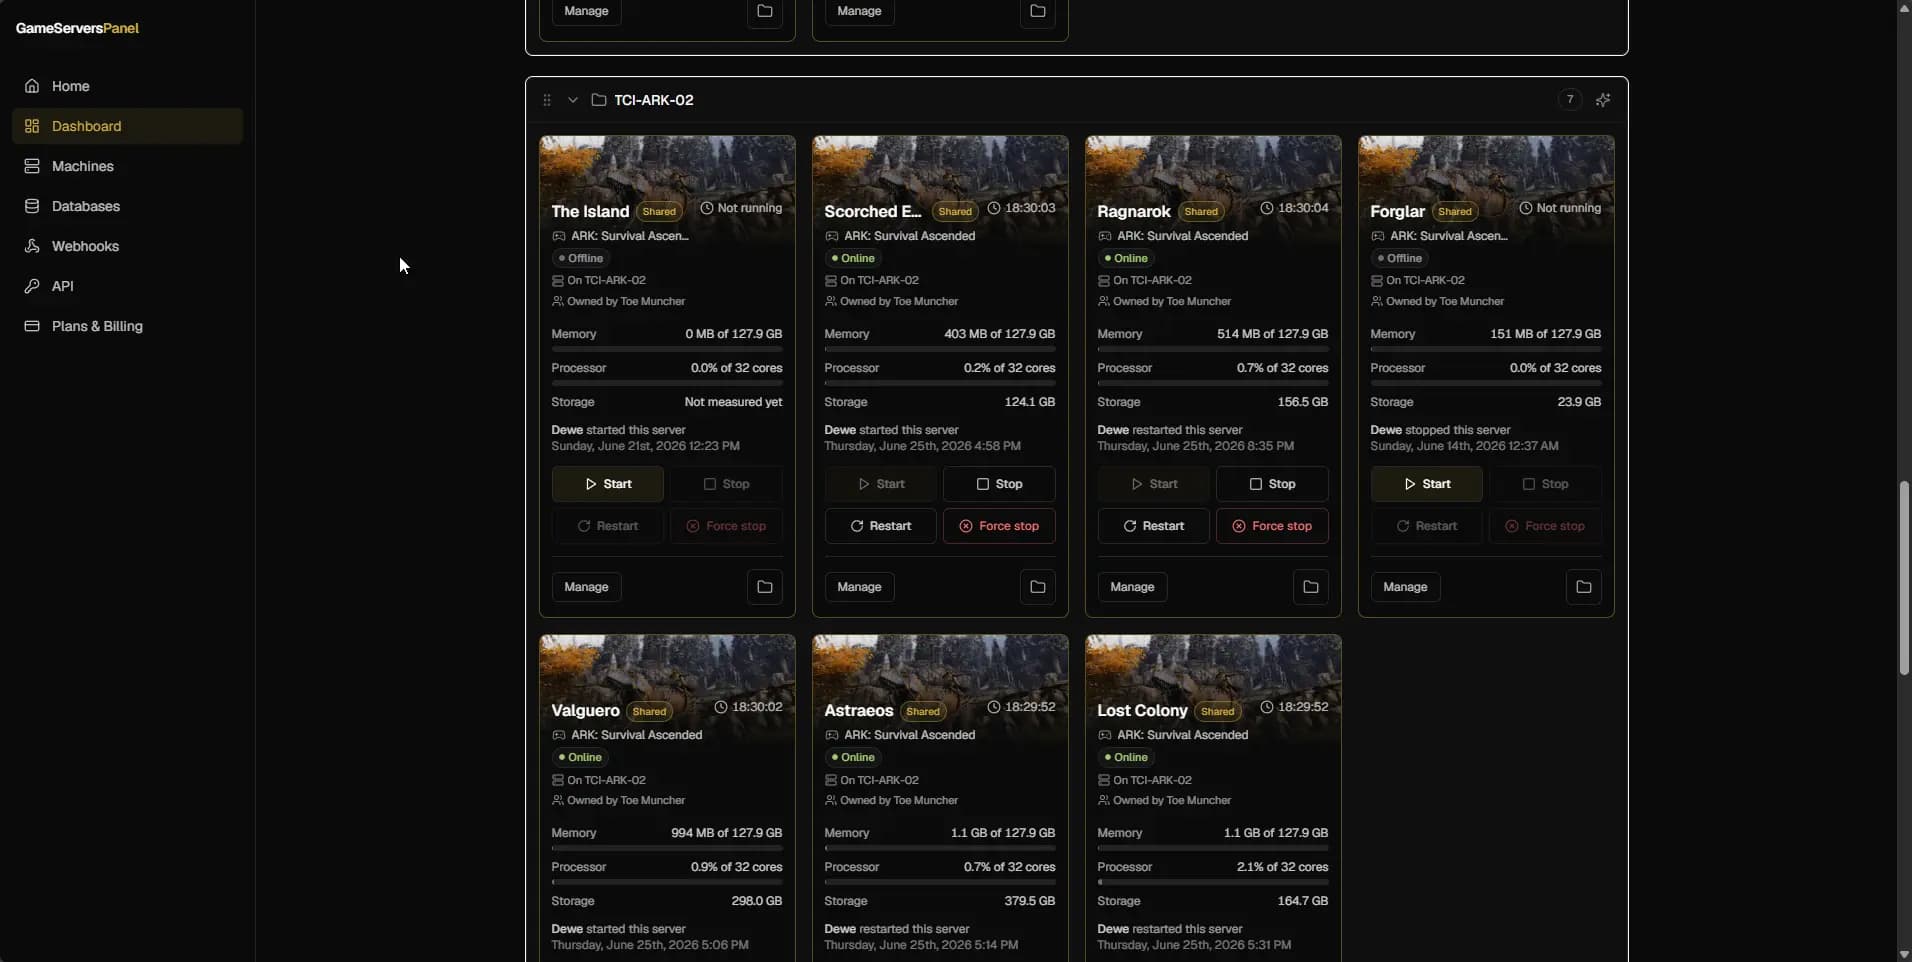This screenshot has height=962, width=1912.
Task: Click Shared badge on Ragnarok card
Action: pyautogui.click(x=1201, y=212)
